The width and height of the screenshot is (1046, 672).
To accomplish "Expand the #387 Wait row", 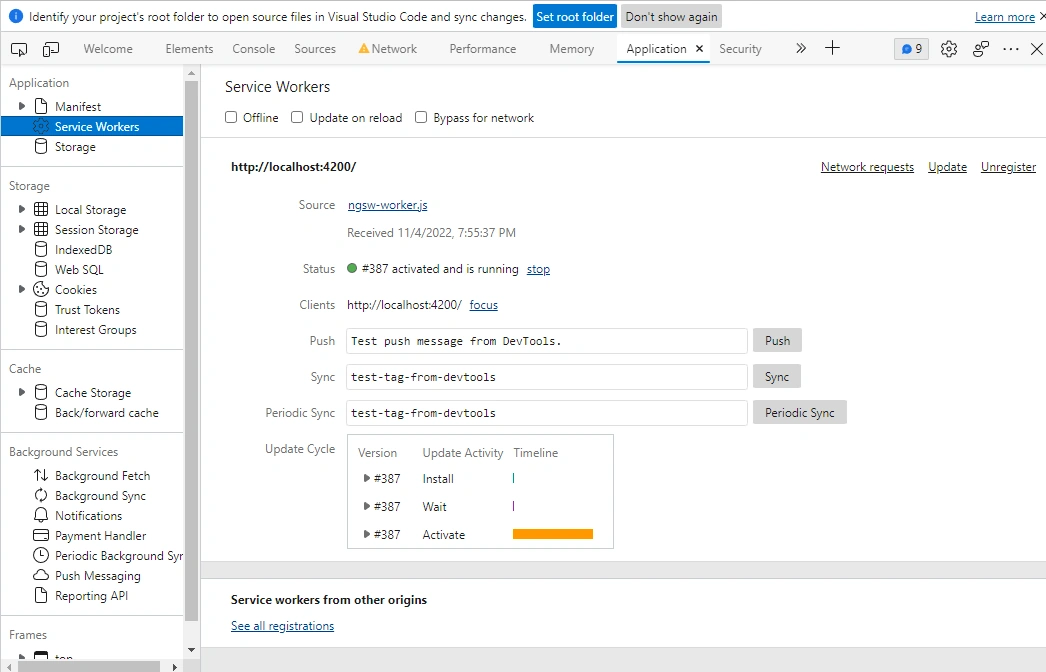I will tap(366, 507).
